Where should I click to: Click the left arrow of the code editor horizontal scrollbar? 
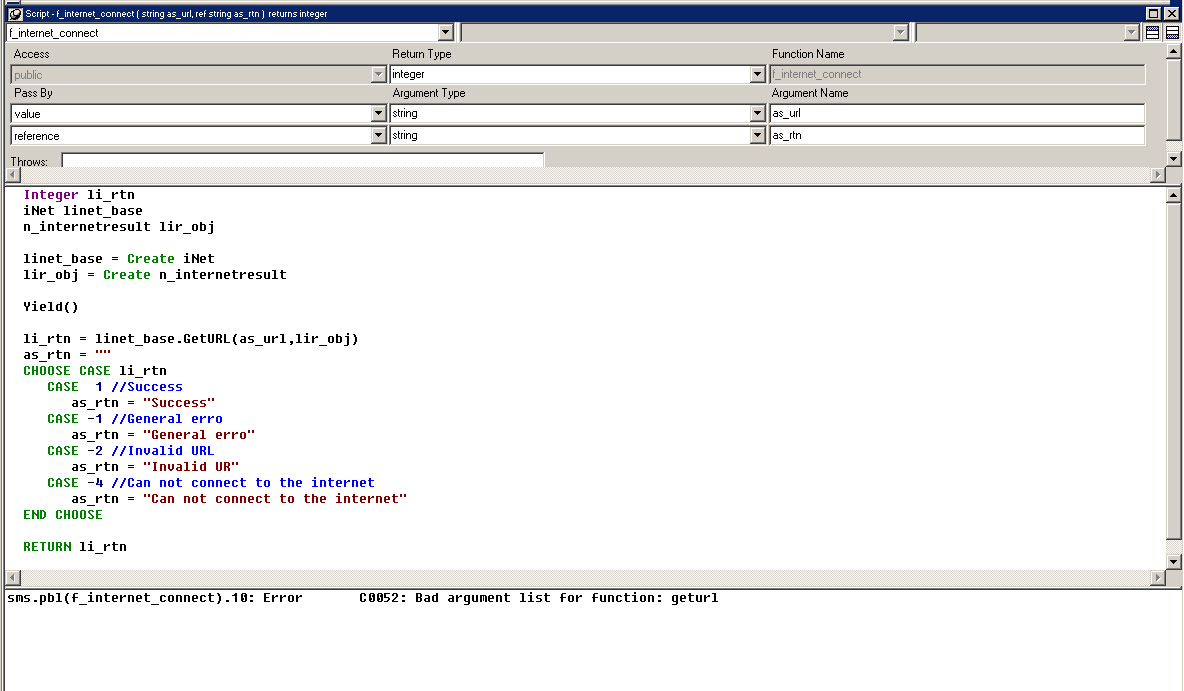point(12,577)
